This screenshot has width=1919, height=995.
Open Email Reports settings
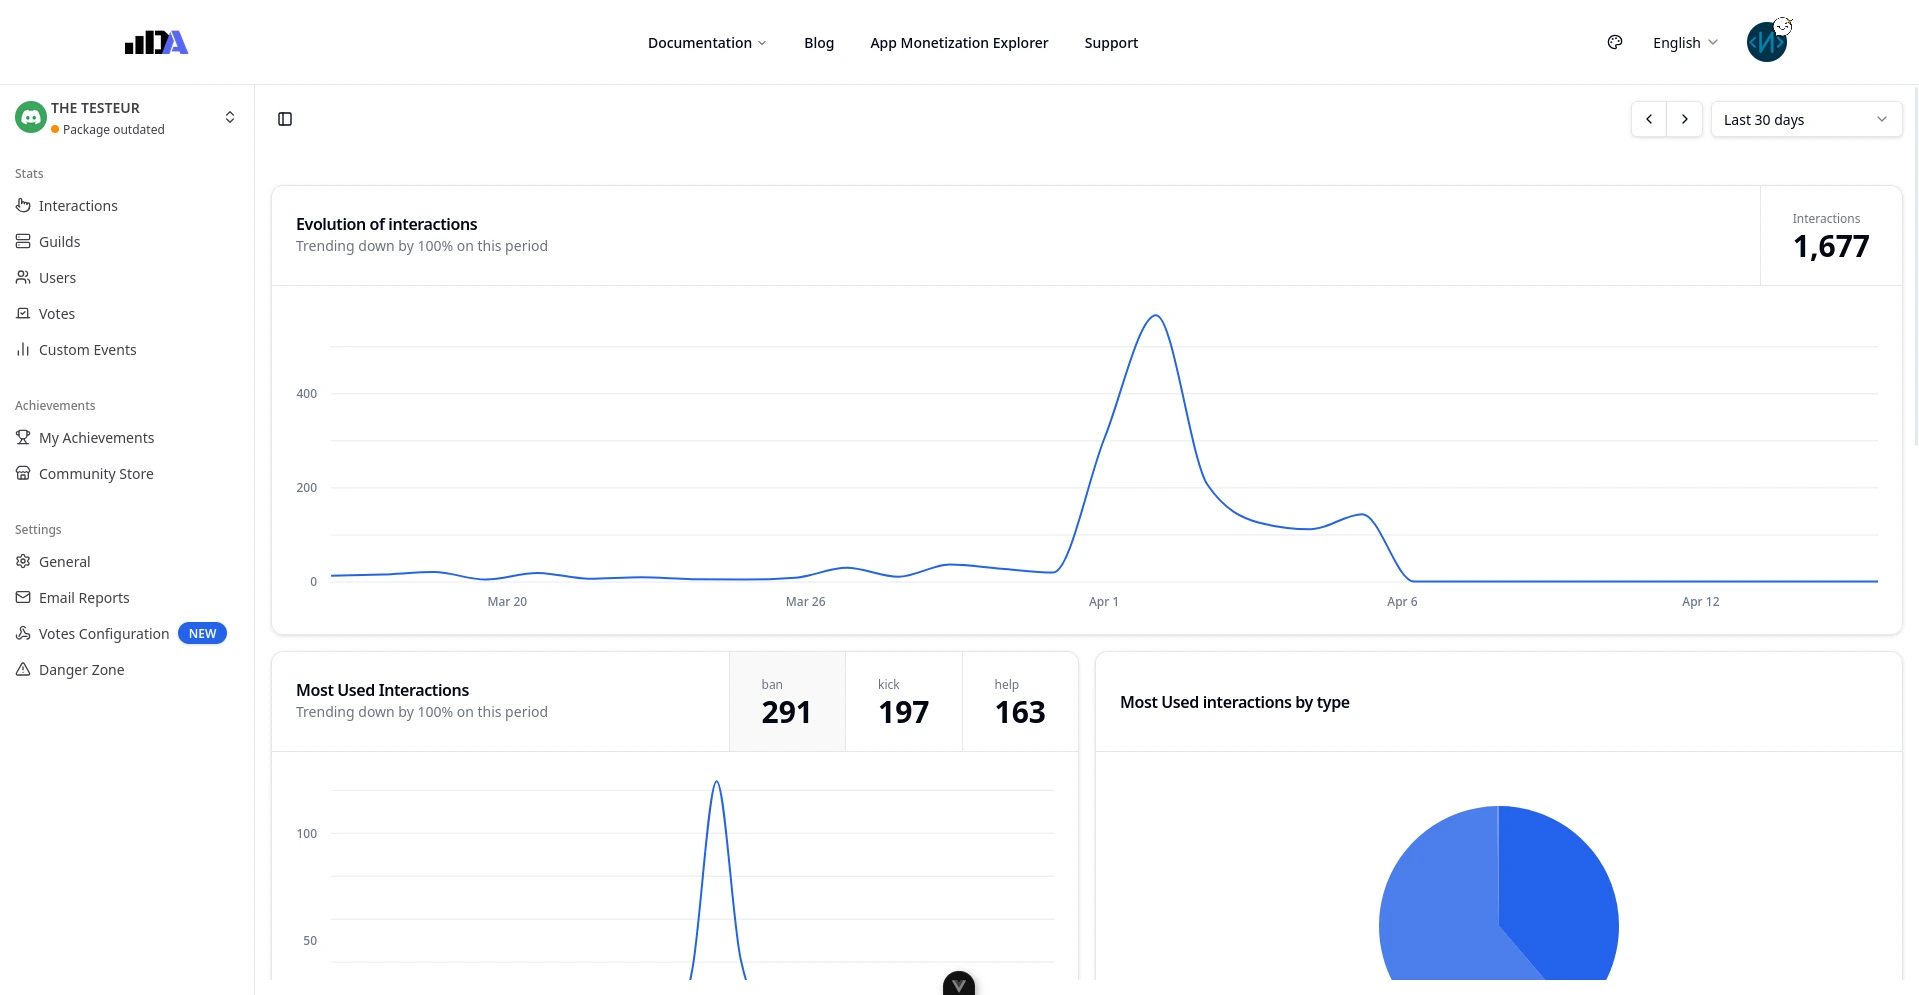(84, 597)
